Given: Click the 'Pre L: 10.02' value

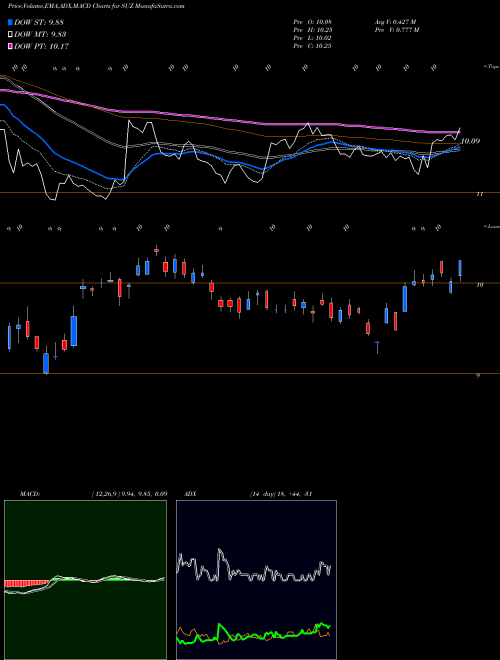Looking at the screenshot, I should point(313,38).
